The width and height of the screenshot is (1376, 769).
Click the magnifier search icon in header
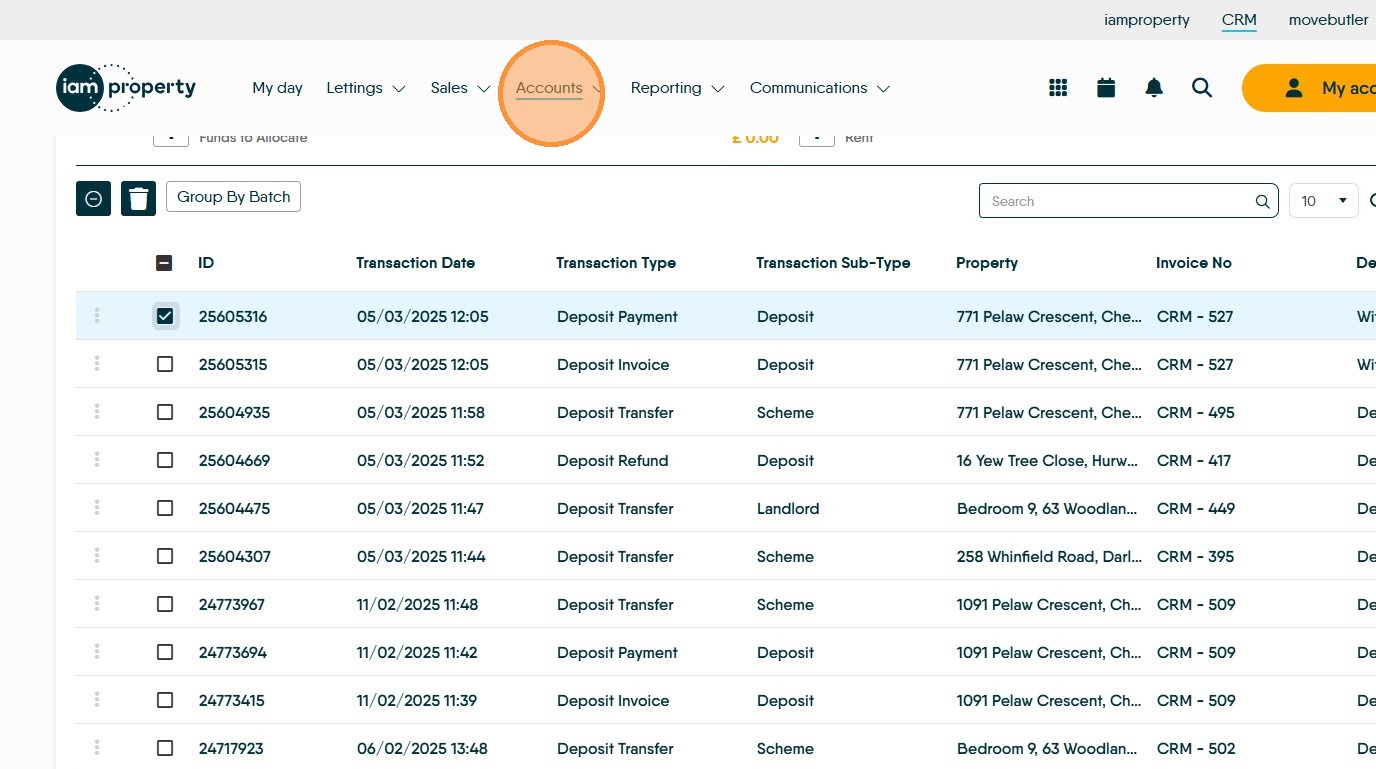click(1202, 88)
